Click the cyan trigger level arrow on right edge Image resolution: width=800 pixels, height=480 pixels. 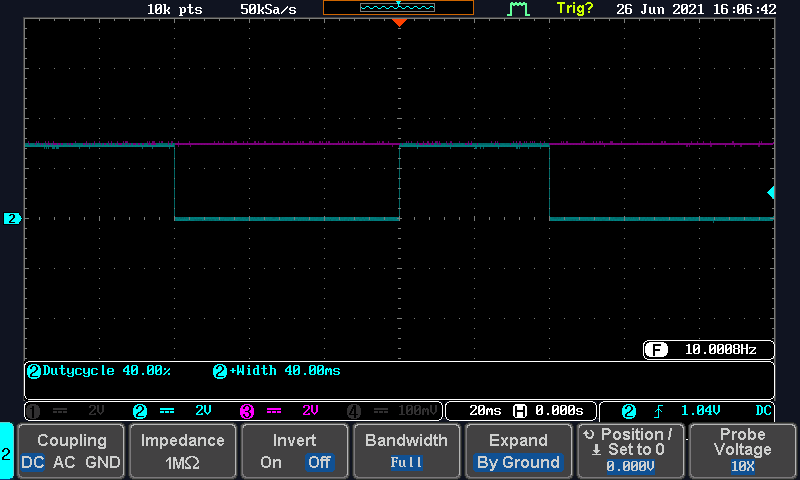(771, 192)
